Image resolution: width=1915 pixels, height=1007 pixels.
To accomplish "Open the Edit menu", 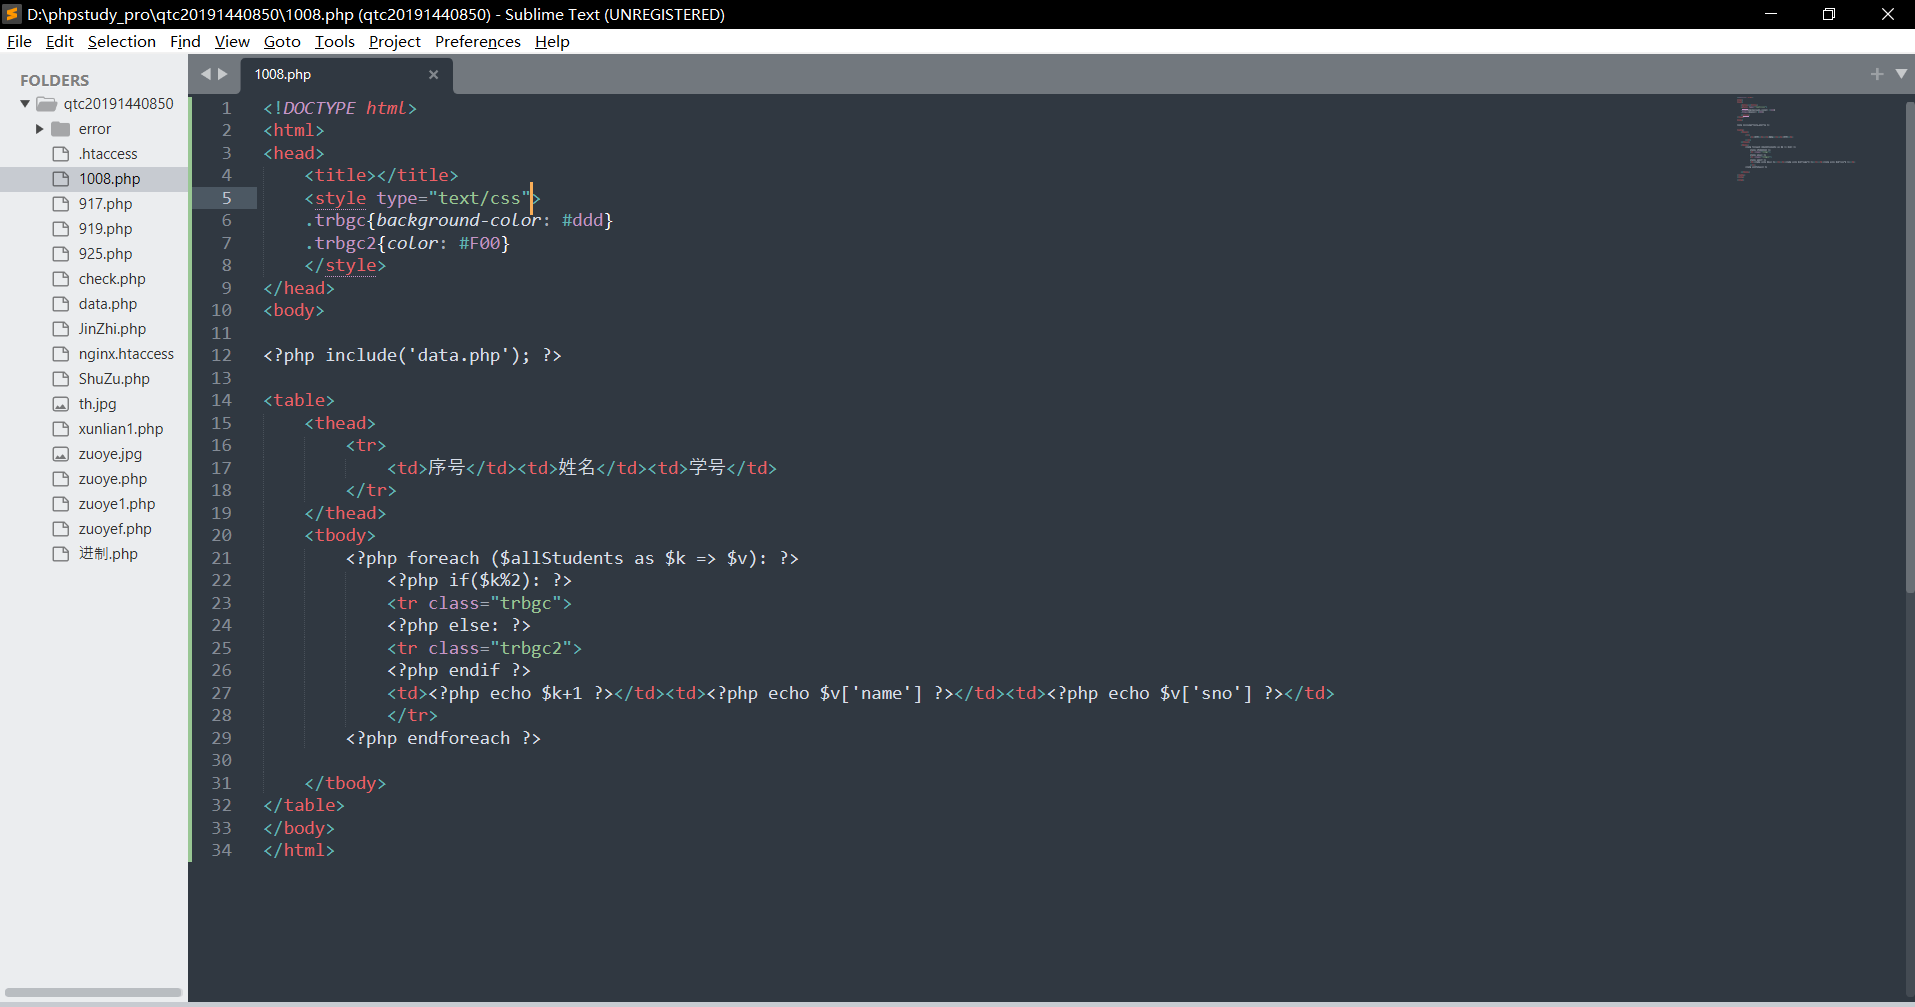I will (x=60, y=41).
